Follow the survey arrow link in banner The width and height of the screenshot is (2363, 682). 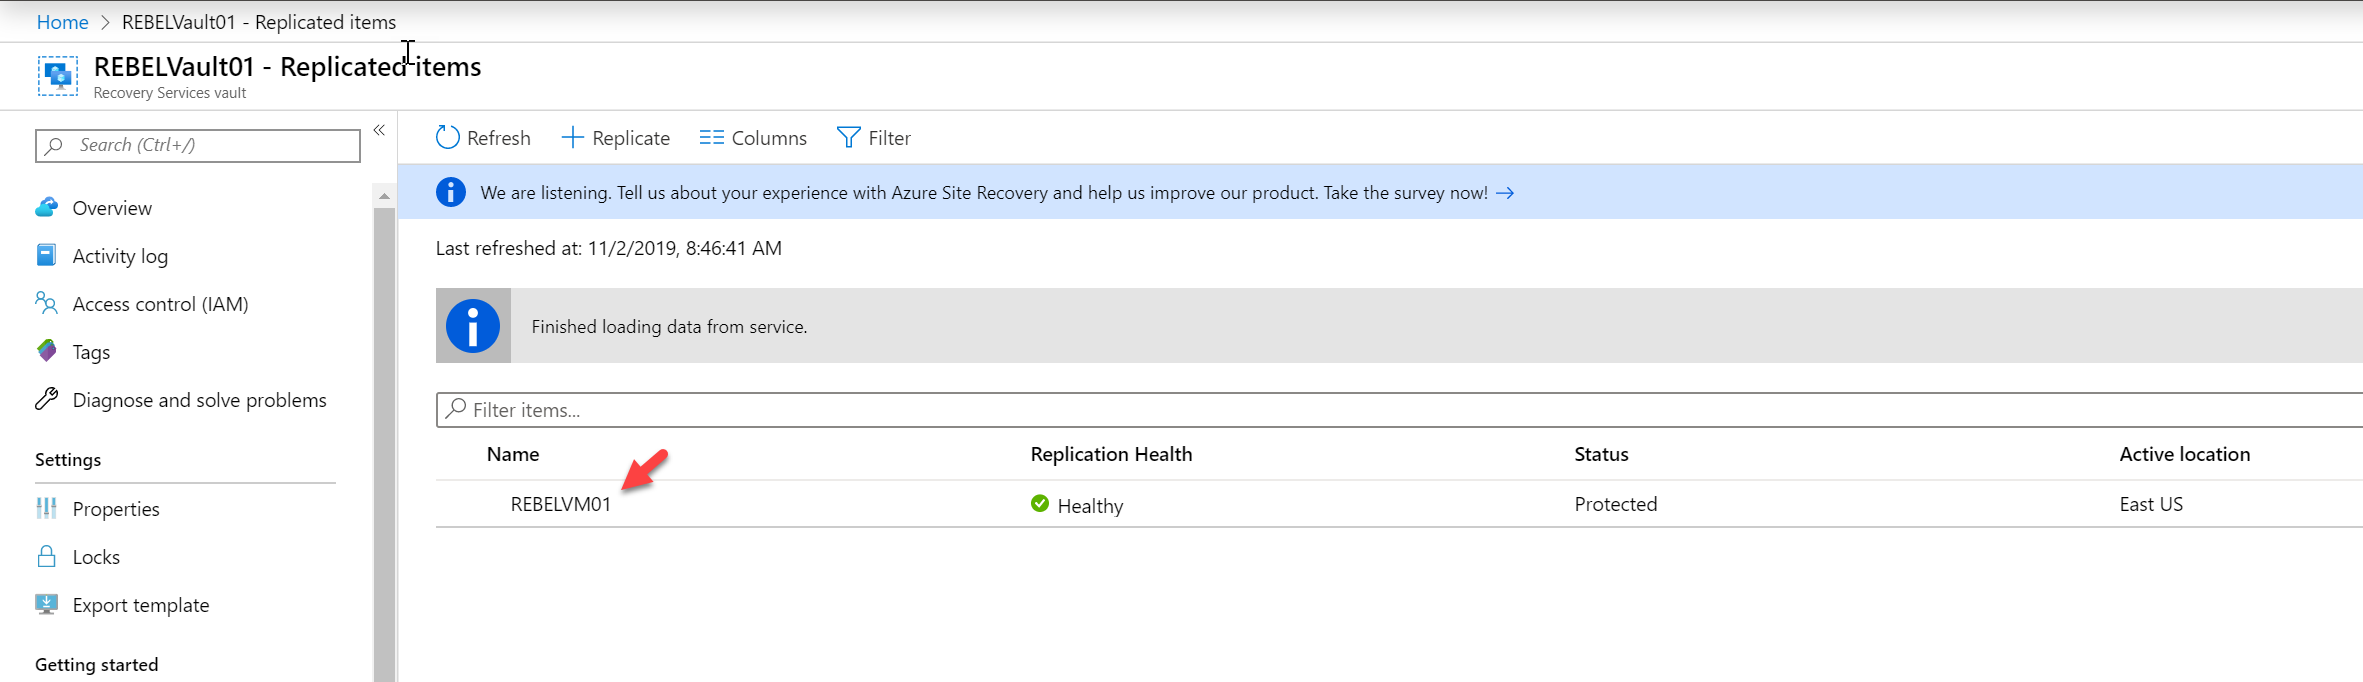point(1505,193)
